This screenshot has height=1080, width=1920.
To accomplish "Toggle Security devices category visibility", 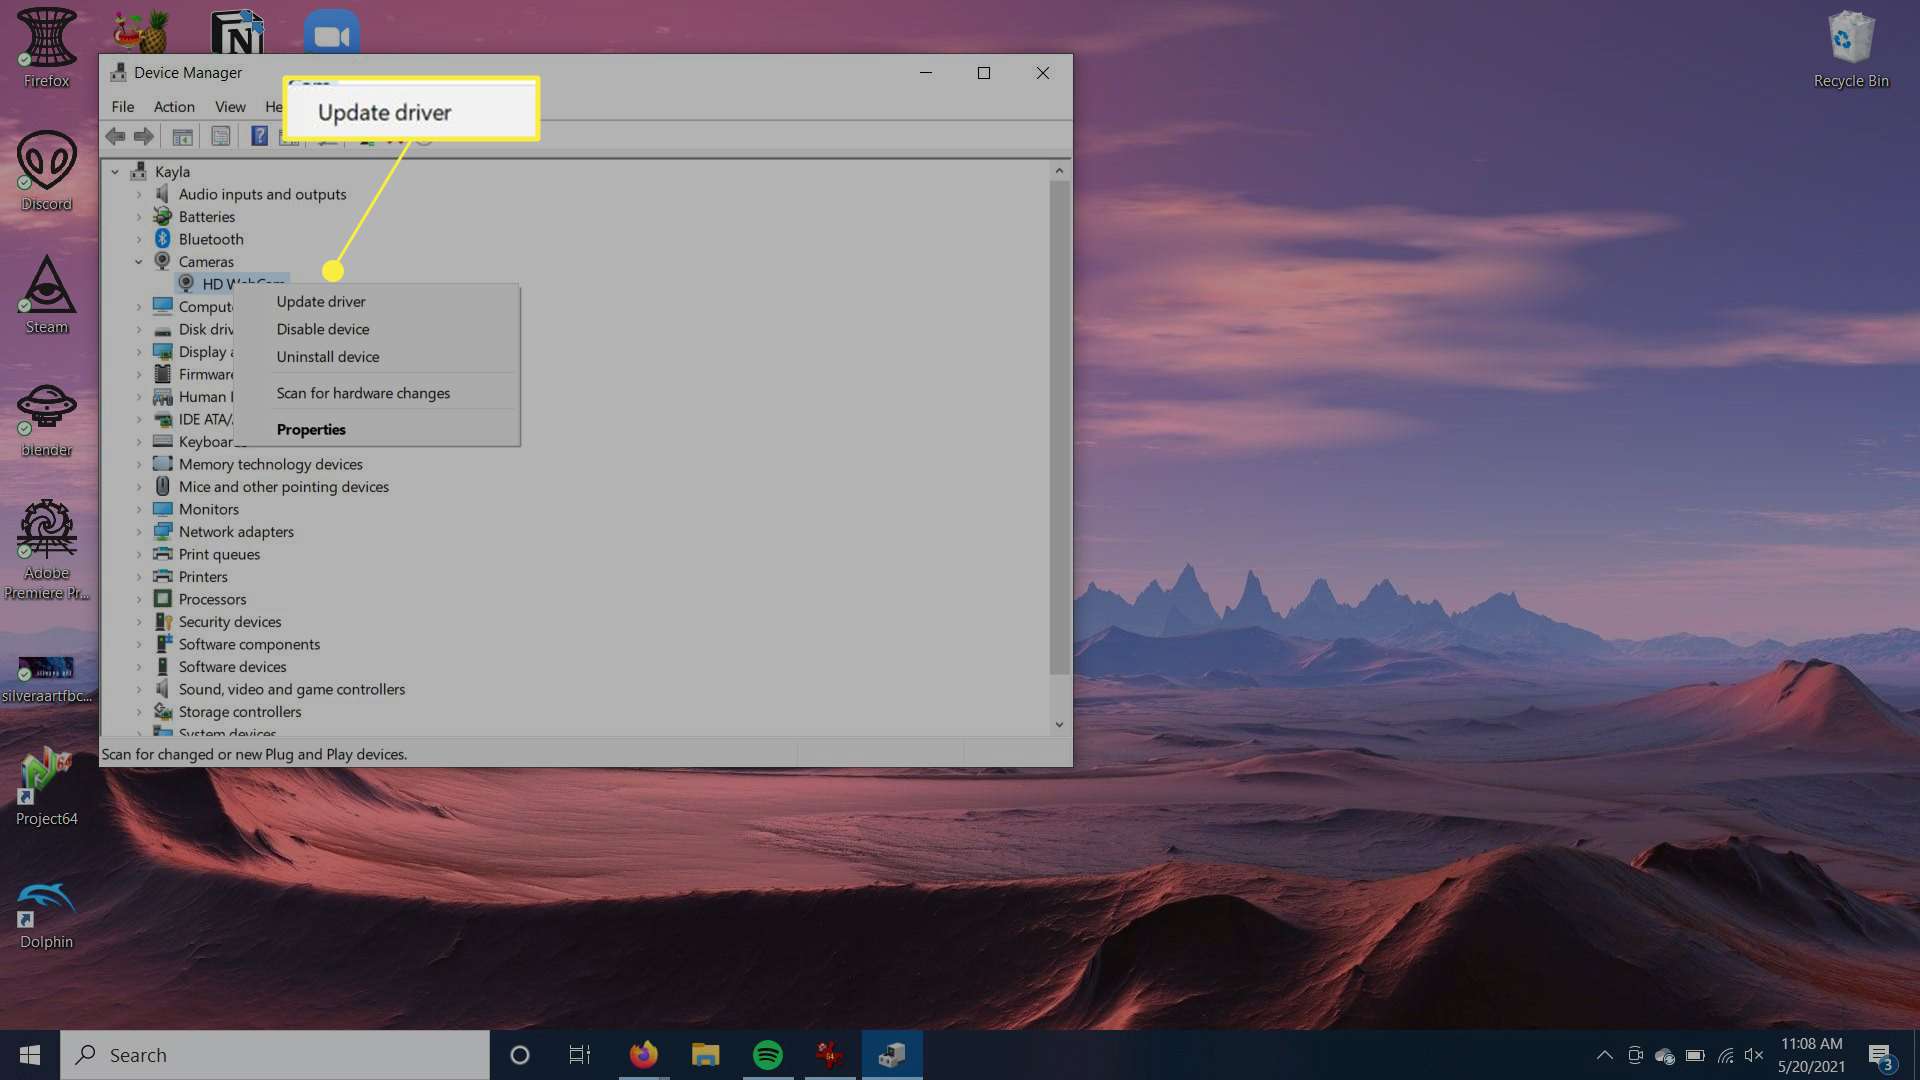I will click(x=138, y=621).
